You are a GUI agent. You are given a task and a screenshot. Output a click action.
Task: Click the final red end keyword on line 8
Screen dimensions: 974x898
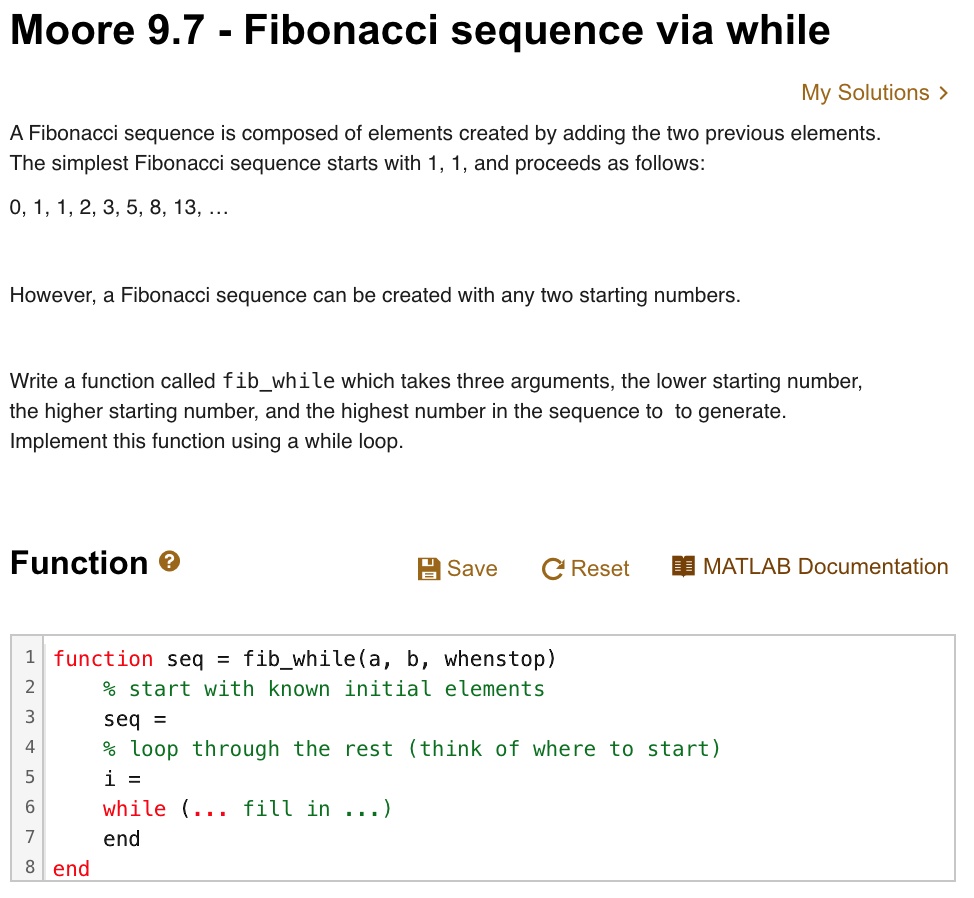coord(71,869)
